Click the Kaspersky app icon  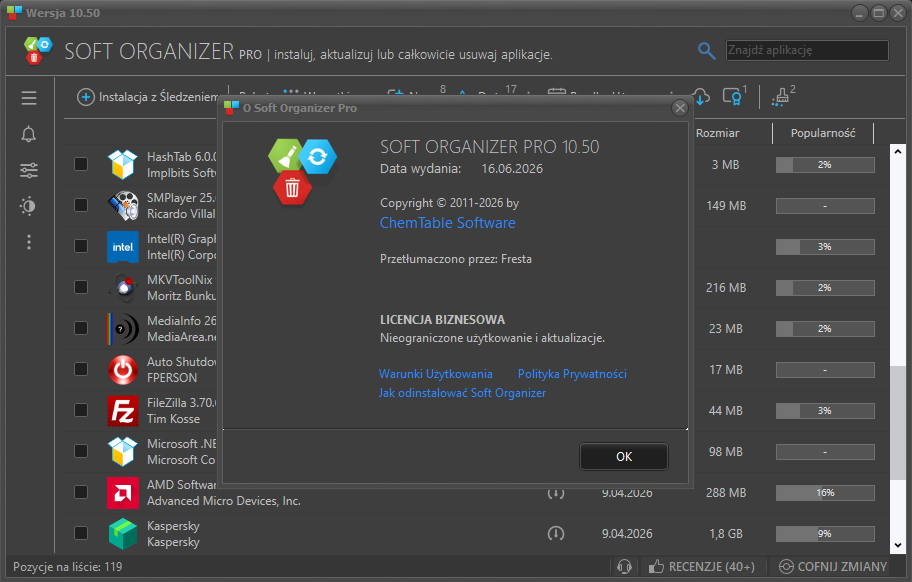(x=123, y=533)
